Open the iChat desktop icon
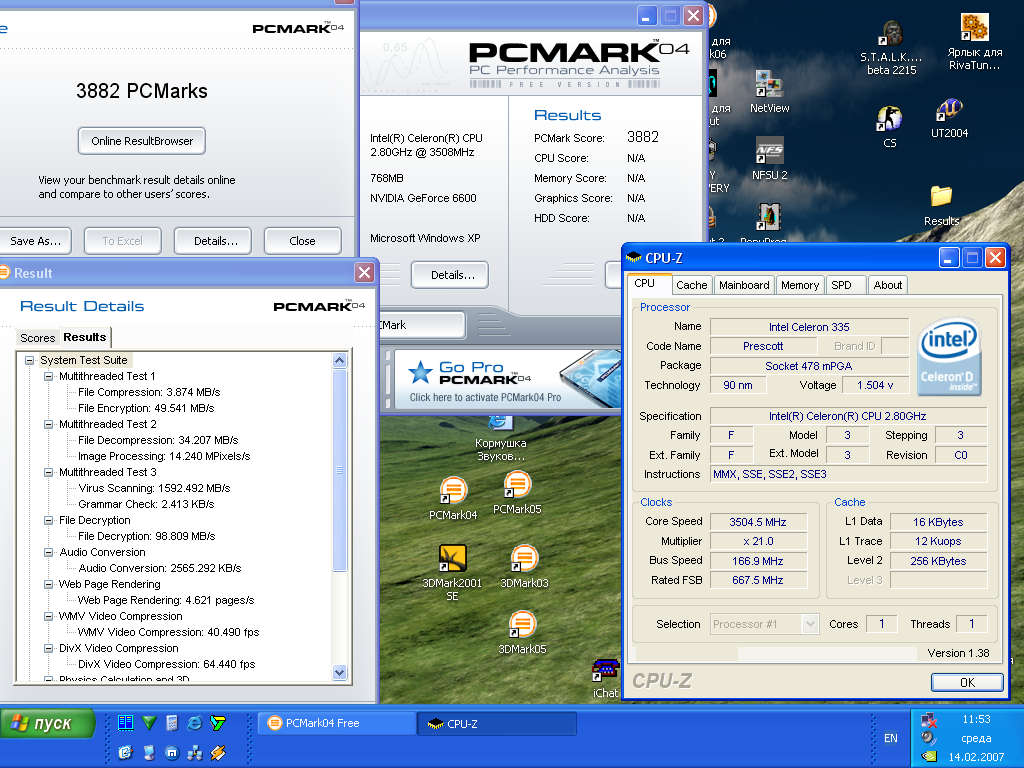The image size is (1024, 768). coord(605,679)
